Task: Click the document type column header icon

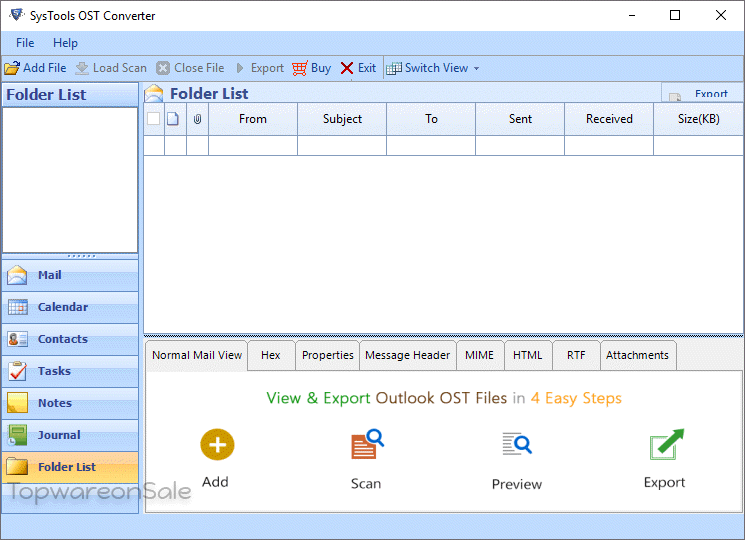Action: click(173, 119)
